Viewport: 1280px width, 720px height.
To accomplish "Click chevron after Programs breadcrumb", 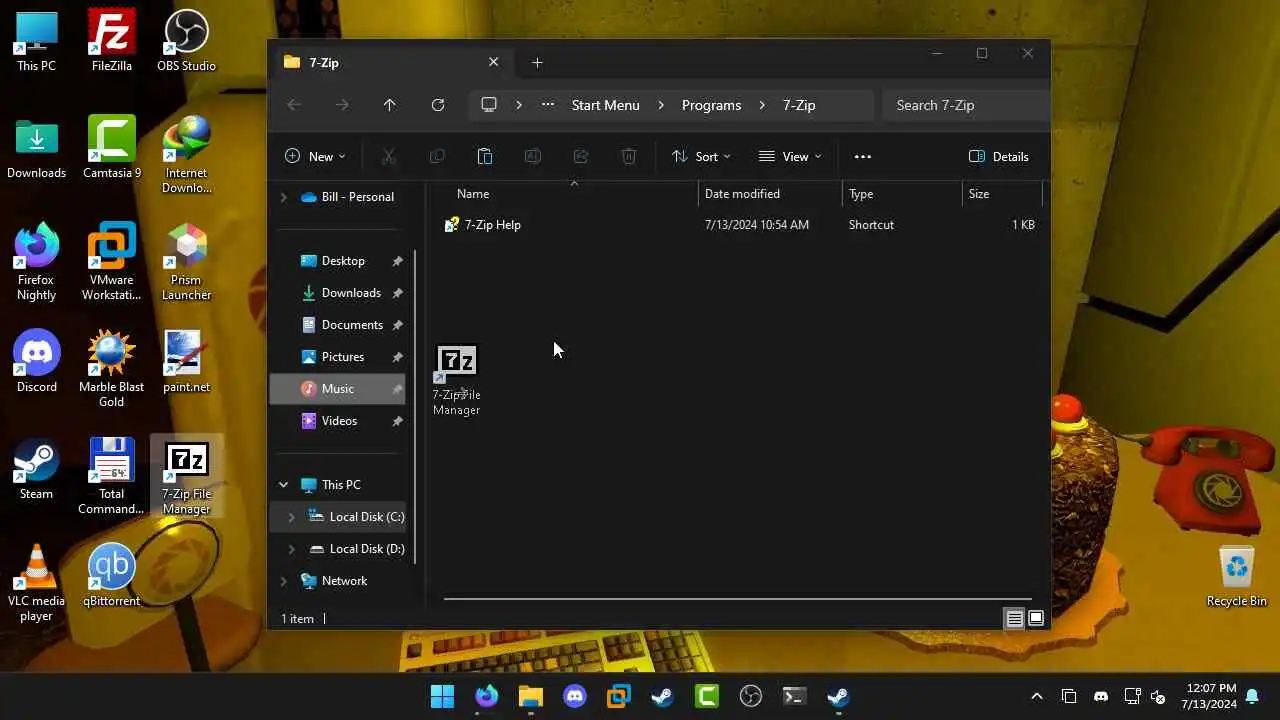I will click(x=762, y=105).
